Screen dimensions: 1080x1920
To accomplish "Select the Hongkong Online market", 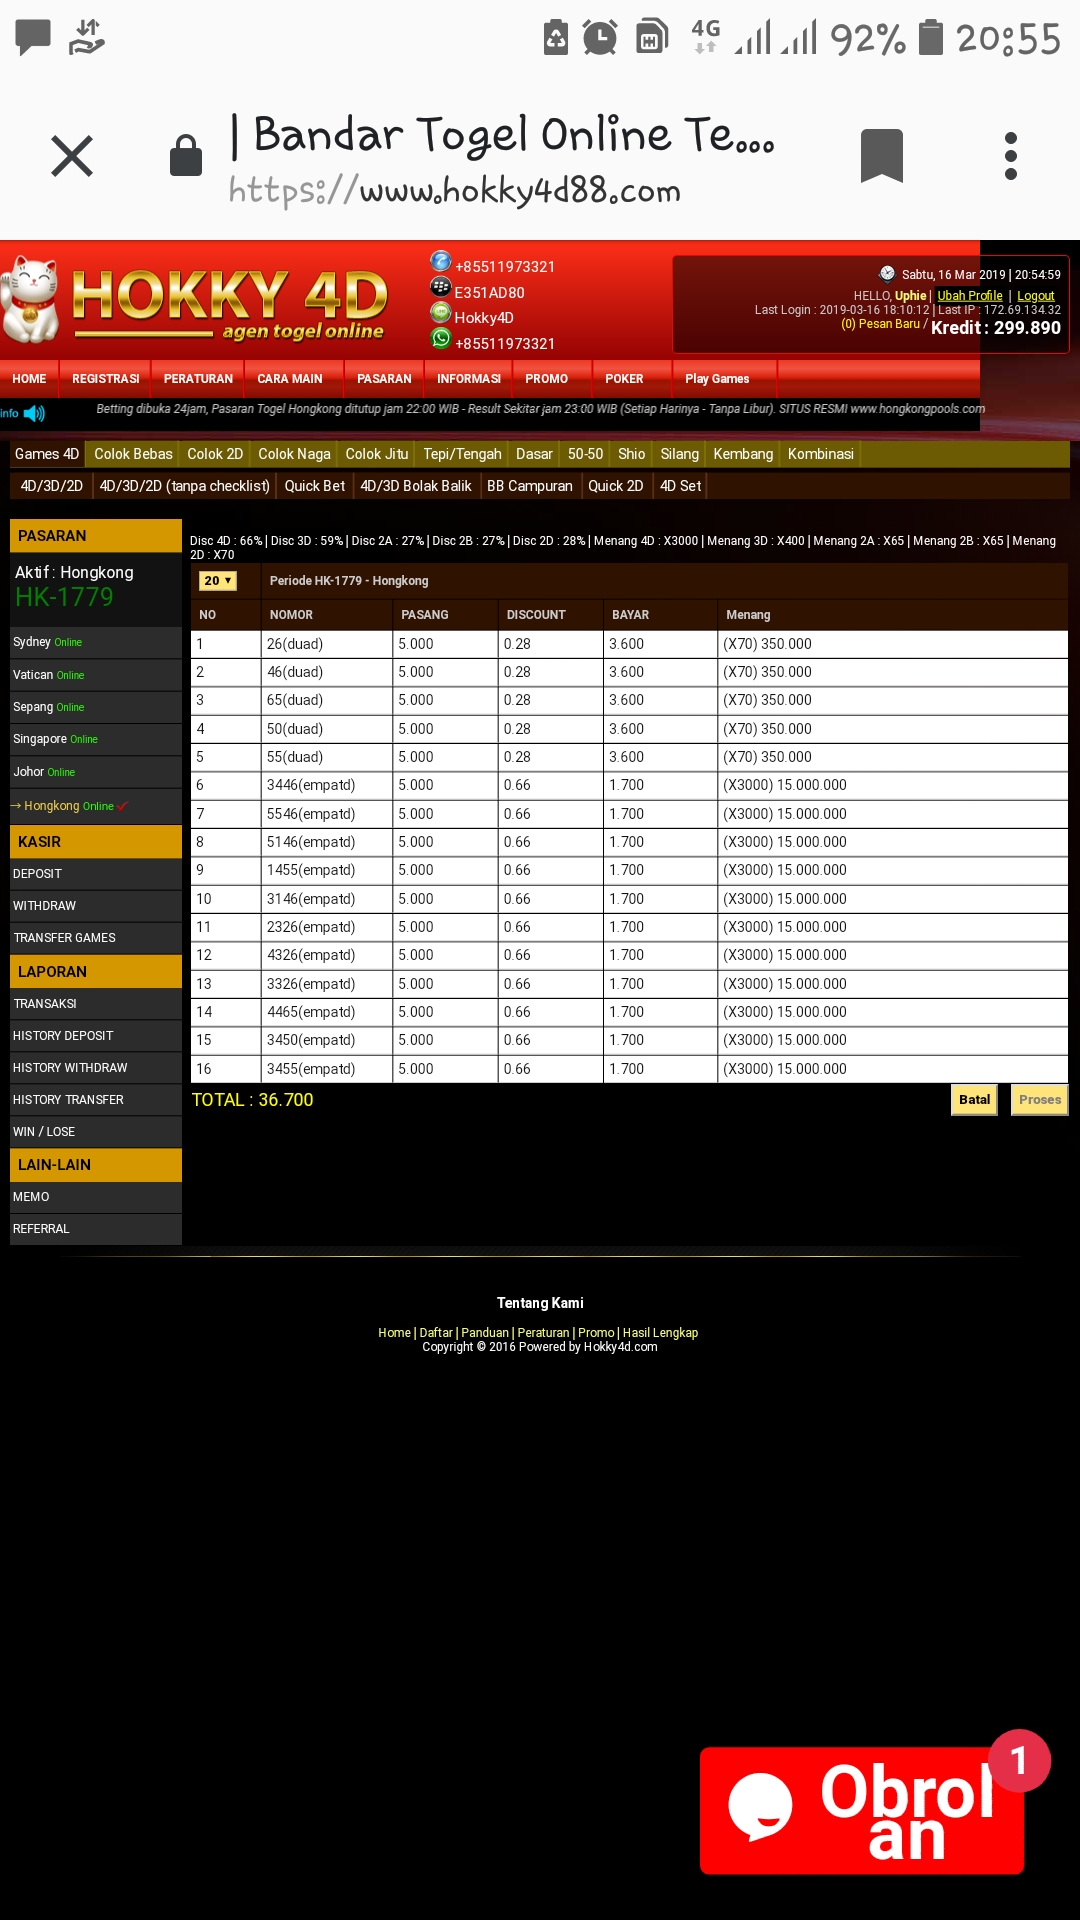I will (96, 806).
